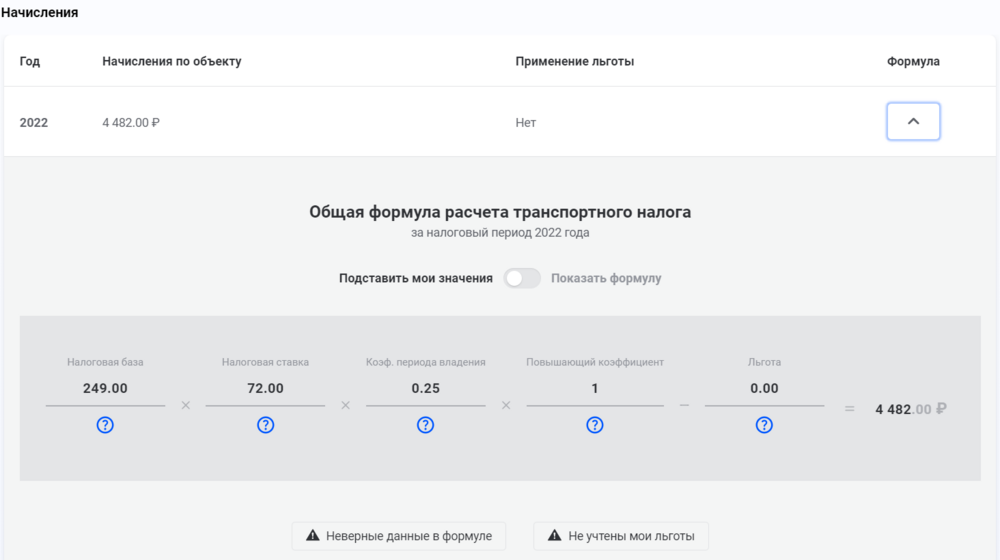
Task: Report Неверные данные в формуле
Action: pyautogui.click(x=399, y=536)
